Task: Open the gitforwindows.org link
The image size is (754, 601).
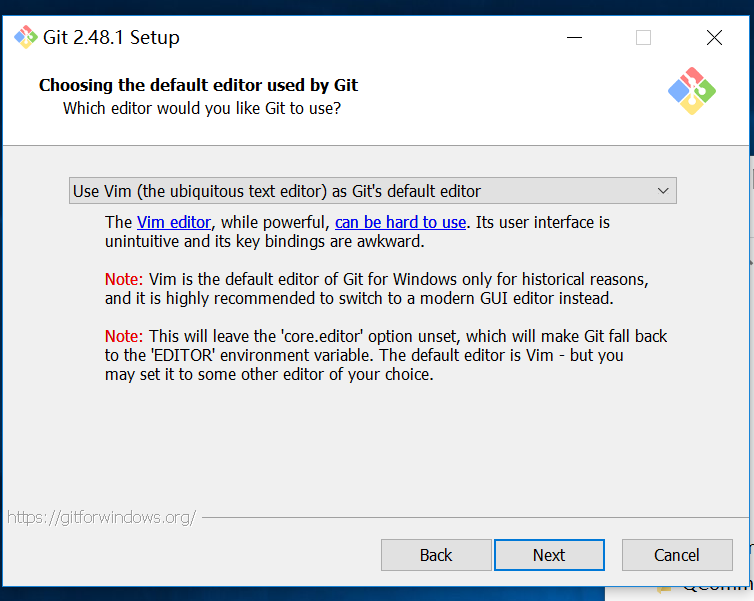Action: (101, 517)
